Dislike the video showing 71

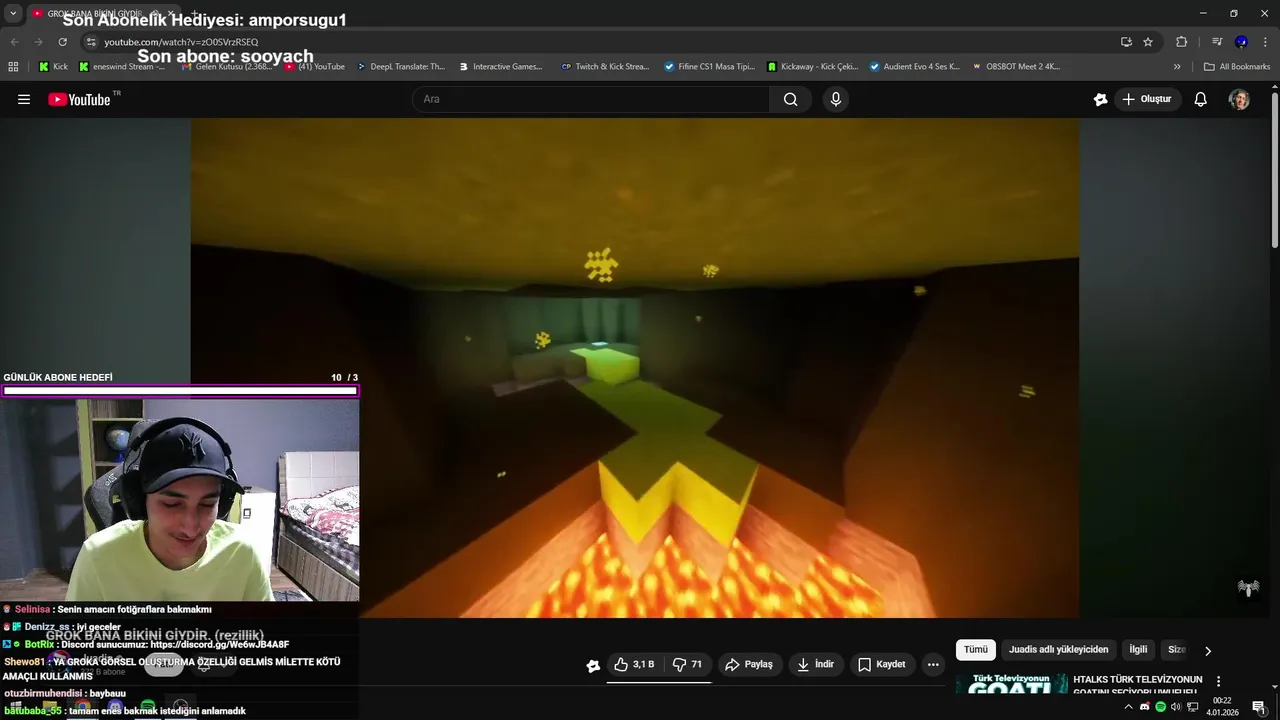point(687,664)
